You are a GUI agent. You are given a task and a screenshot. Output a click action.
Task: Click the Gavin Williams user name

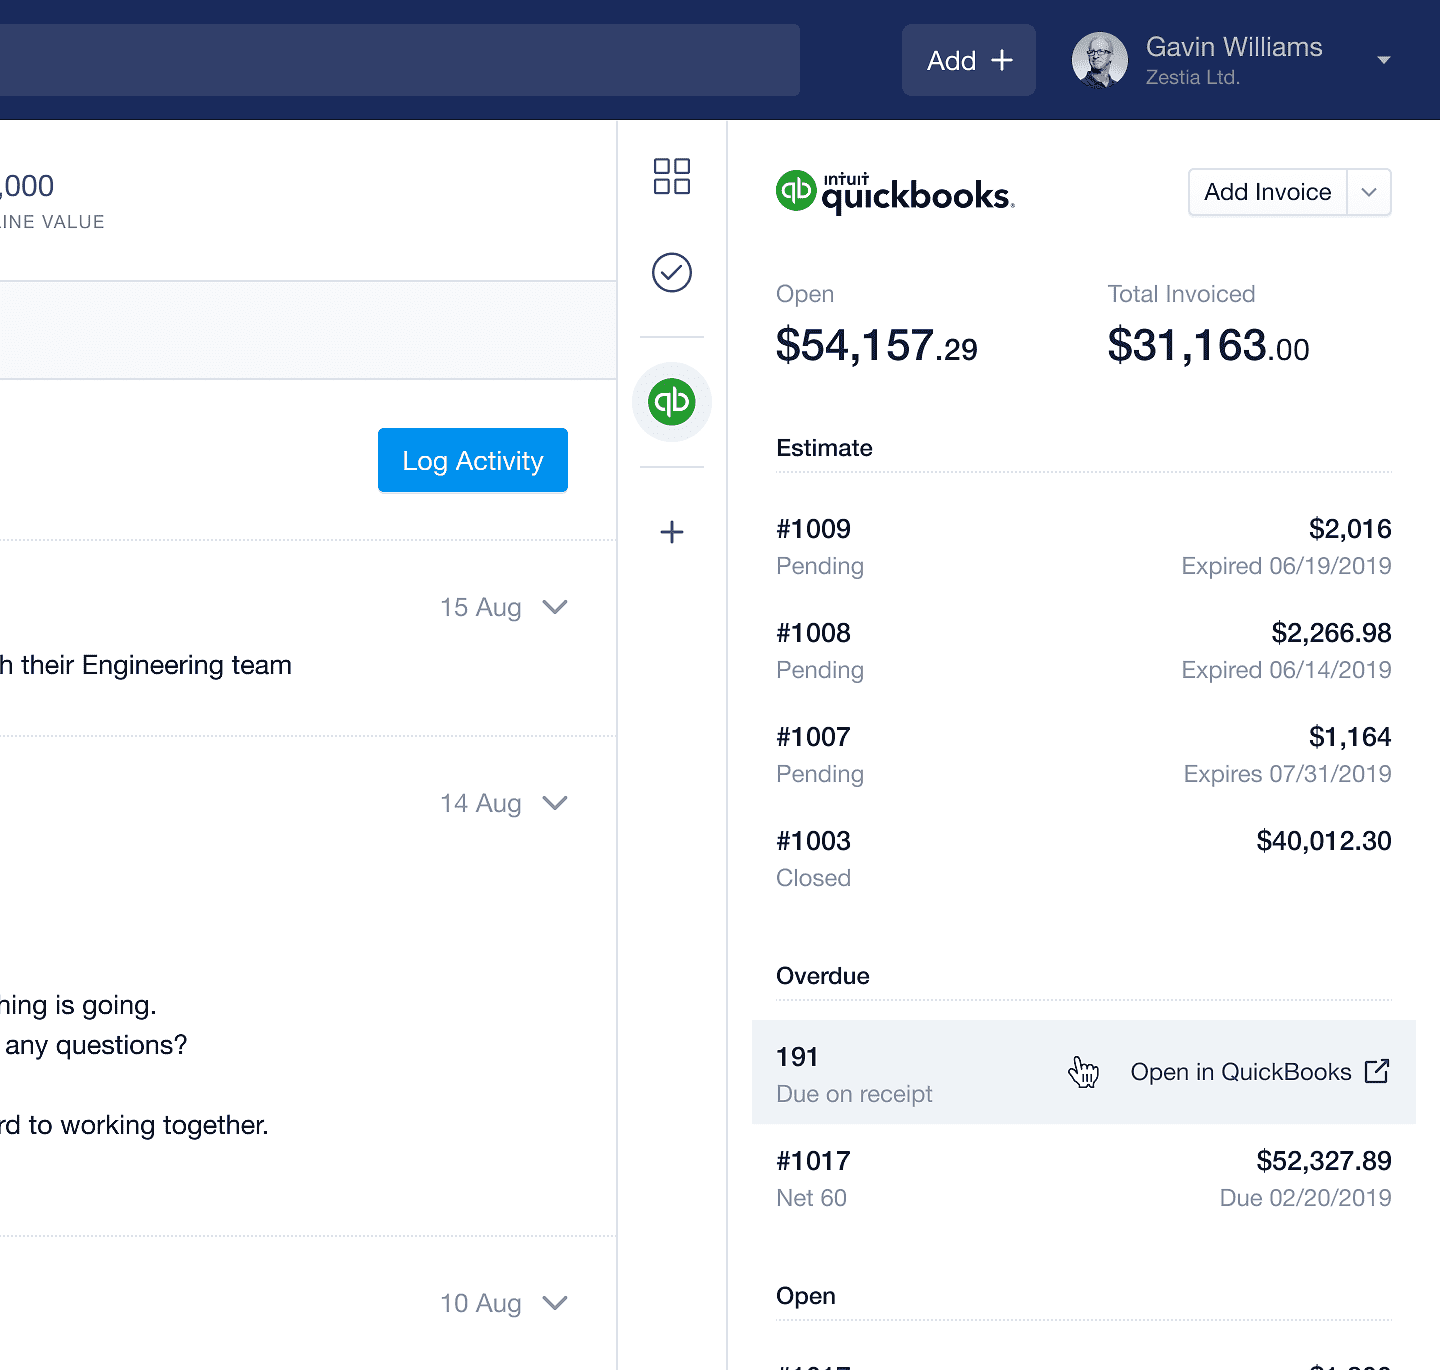[1234, 47]
